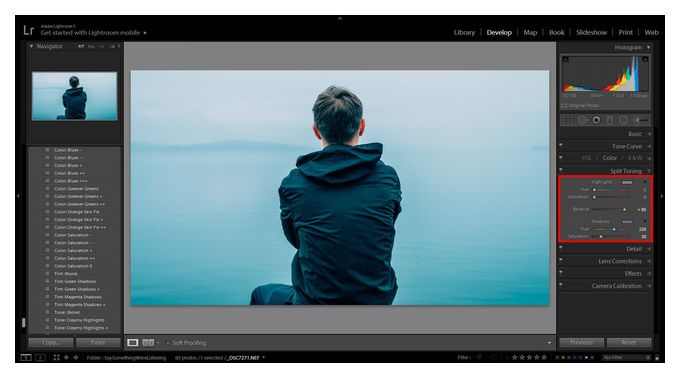Filter by flagged status icon

[x=480, y=358]
